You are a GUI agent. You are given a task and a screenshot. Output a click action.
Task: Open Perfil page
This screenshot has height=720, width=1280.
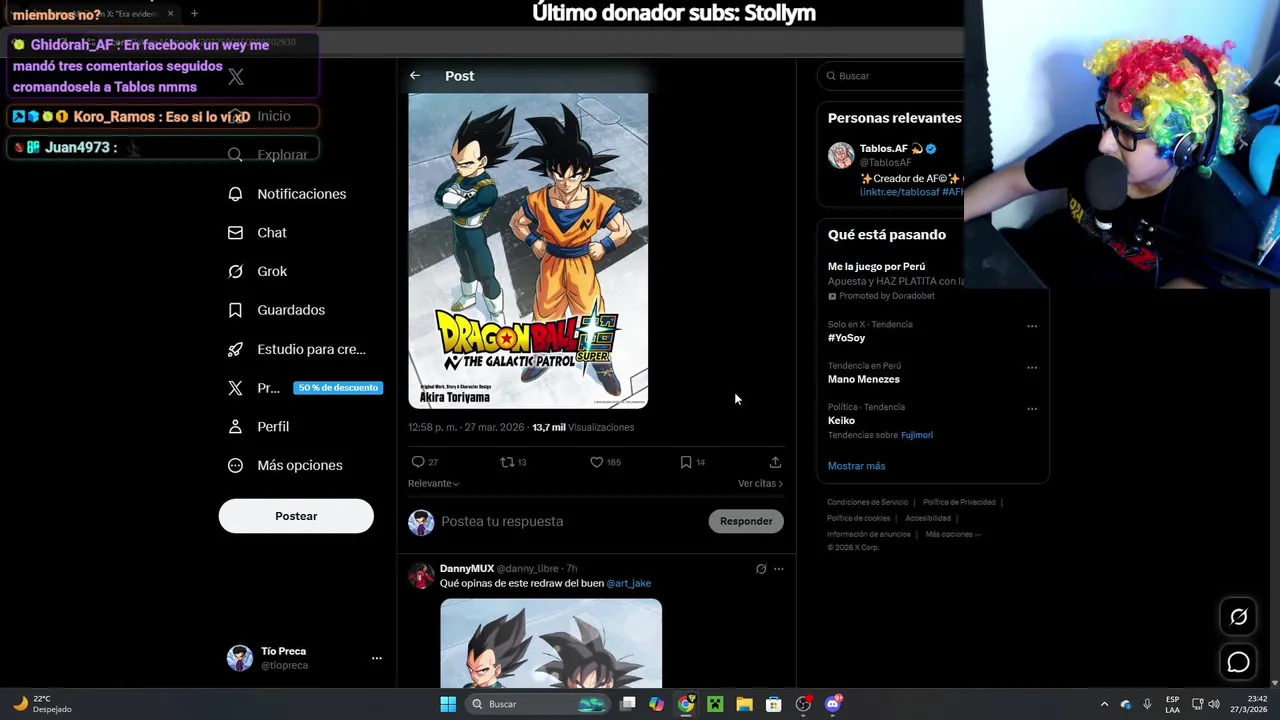(258, 427)
